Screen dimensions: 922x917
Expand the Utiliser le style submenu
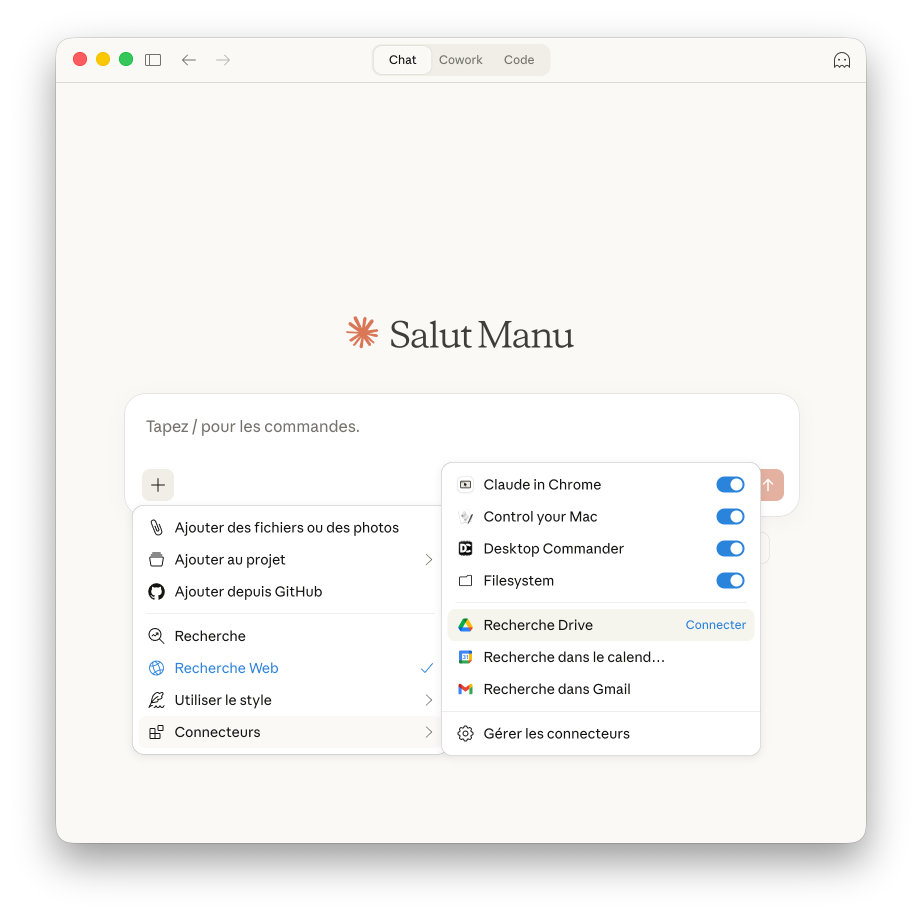[x=428, y=700]
